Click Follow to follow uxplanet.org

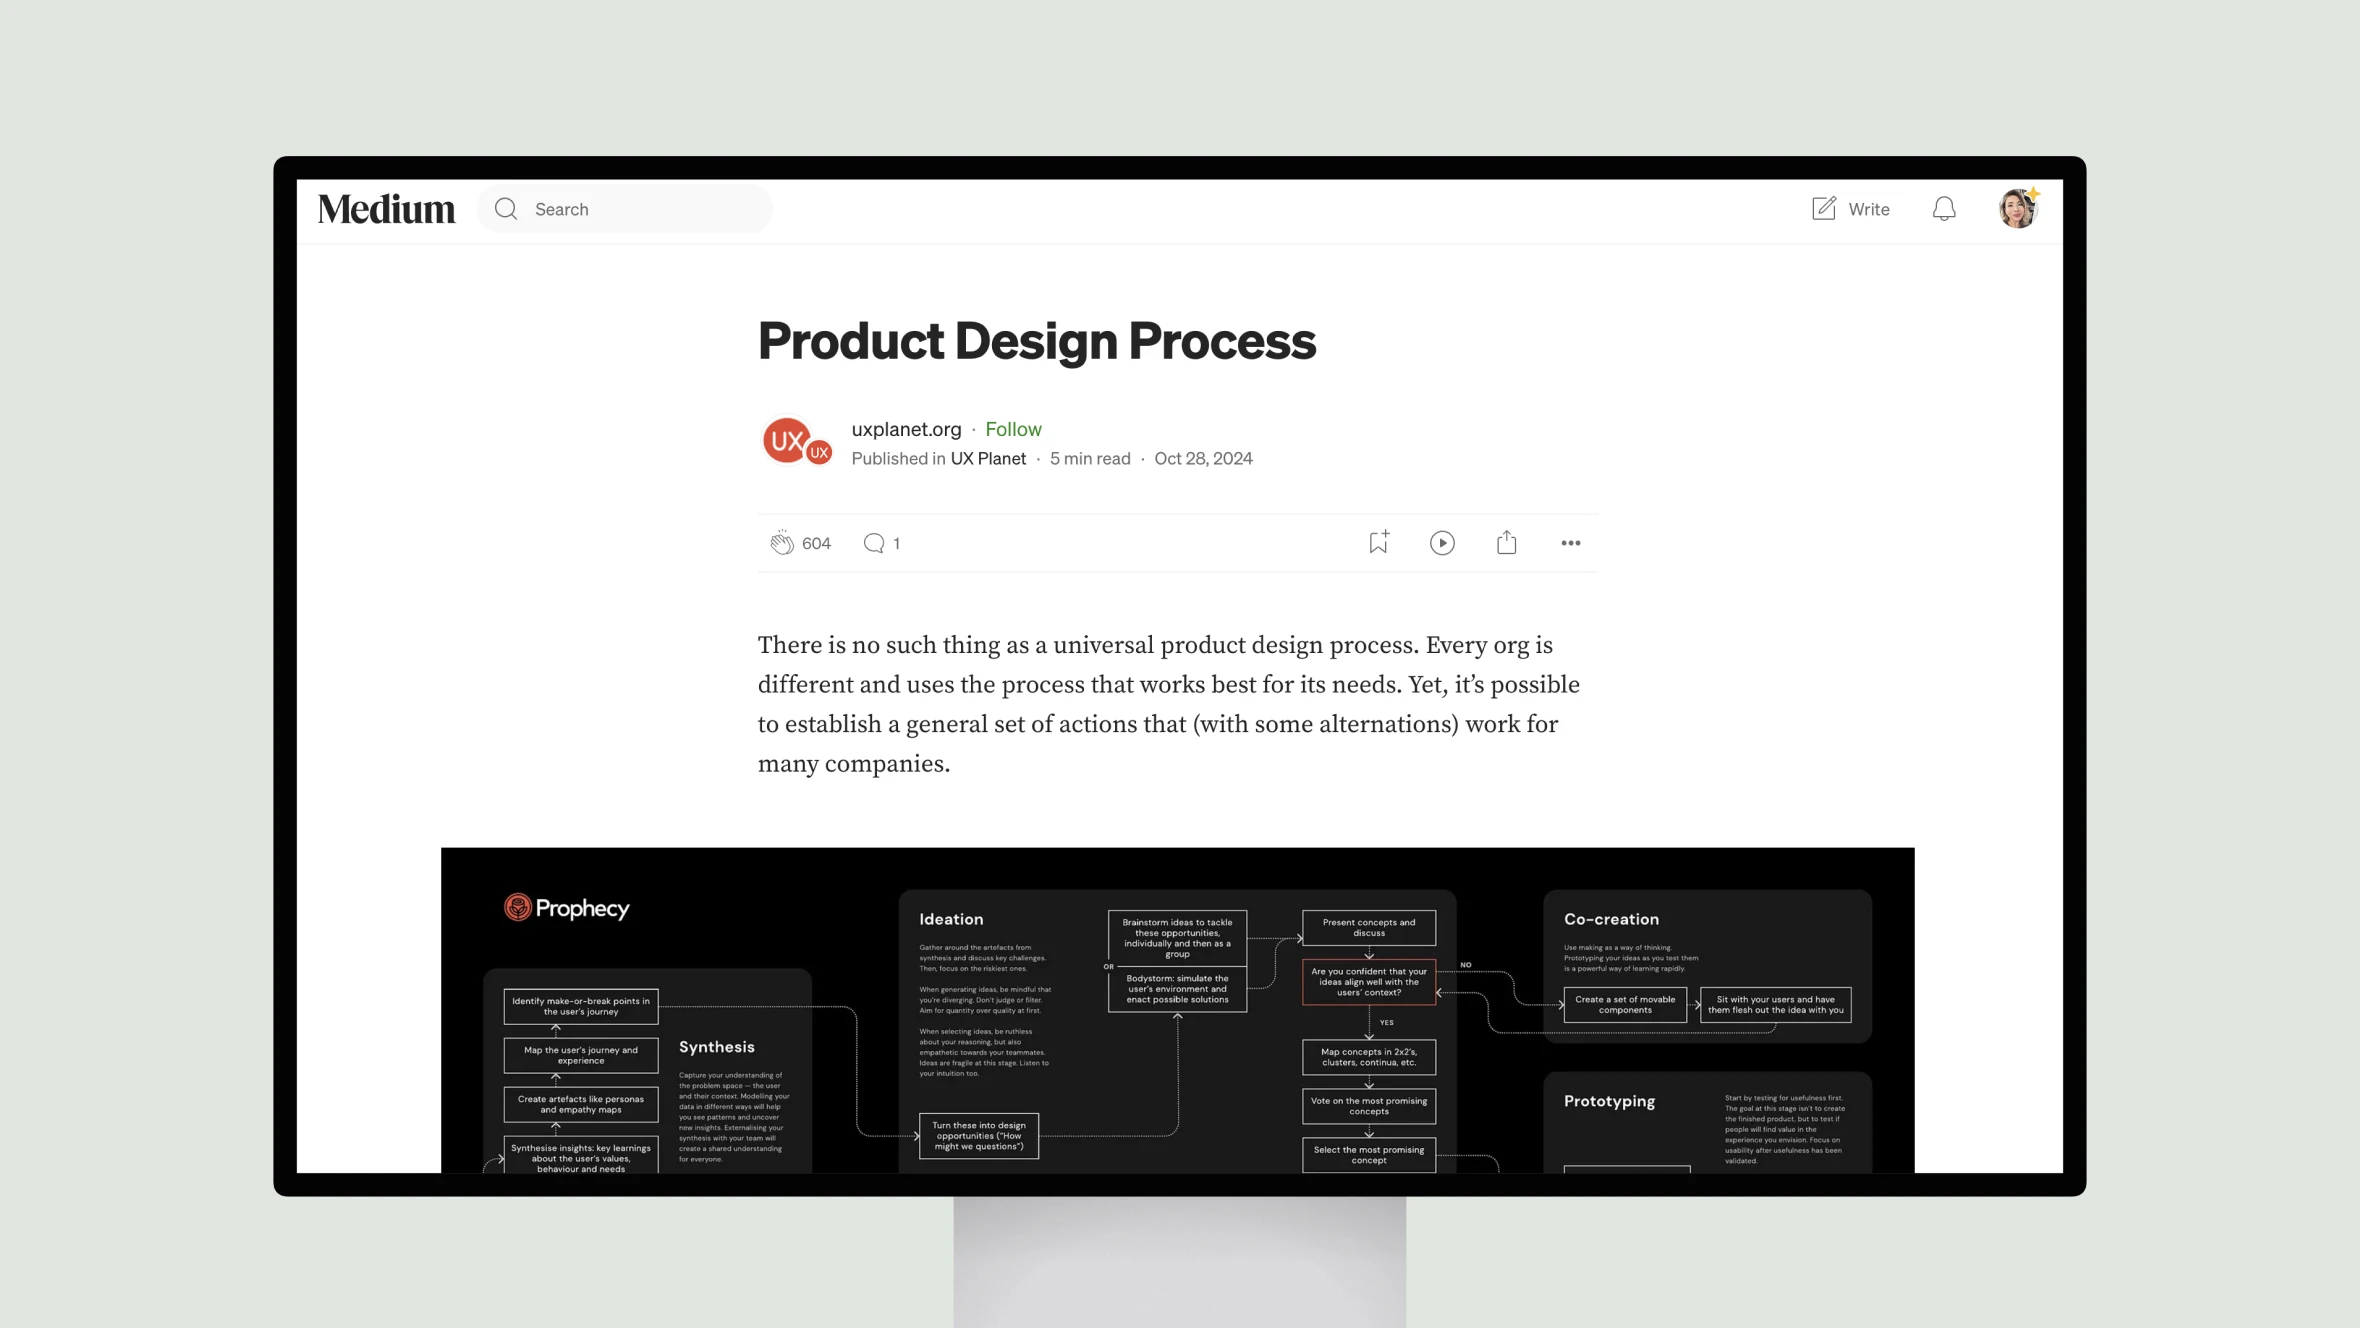(1013, 428)
